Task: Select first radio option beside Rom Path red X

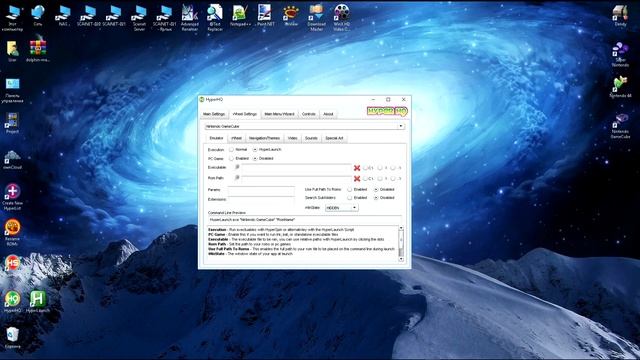Action: coord(366,178)
